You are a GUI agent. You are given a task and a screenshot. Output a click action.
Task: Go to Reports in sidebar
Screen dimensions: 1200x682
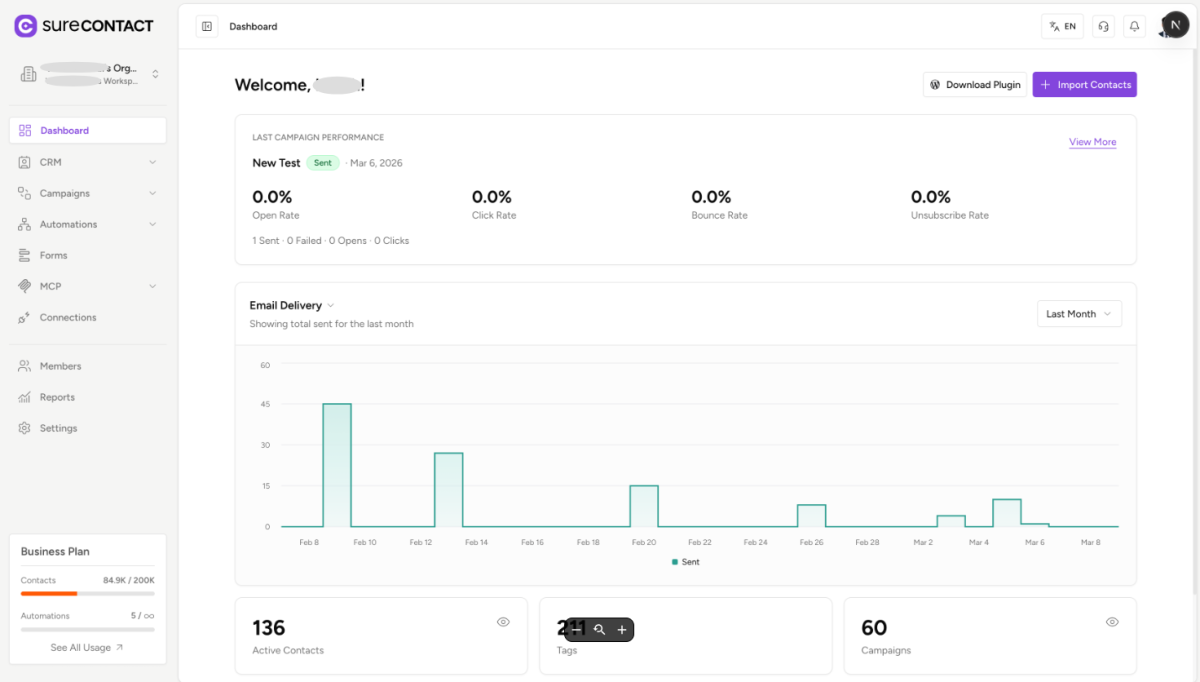(57, 397)
